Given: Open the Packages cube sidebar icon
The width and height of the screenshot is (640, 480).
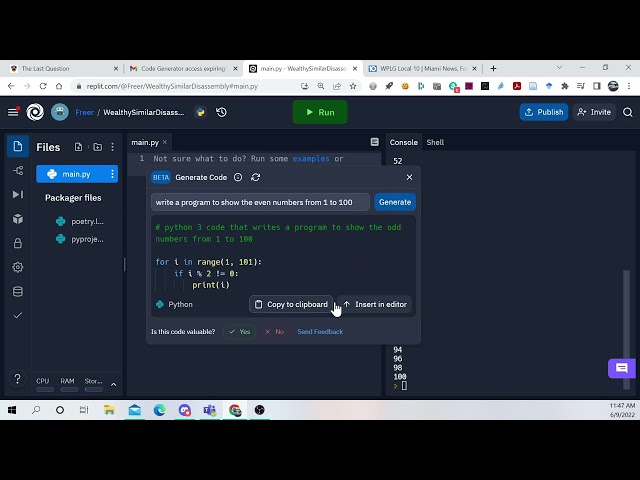Looking at the screenshot, I should coord(18,219).
